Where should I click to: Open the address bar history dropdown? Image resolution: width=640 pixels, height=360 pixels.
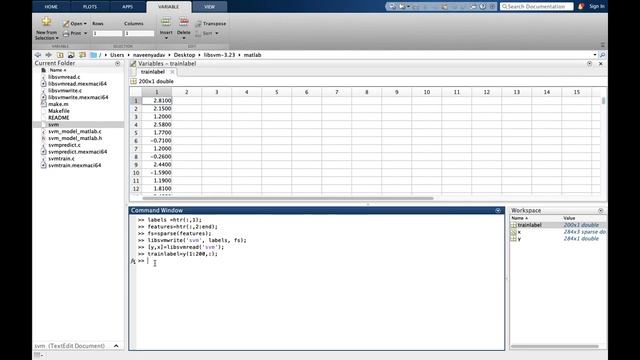pos(595,55)
